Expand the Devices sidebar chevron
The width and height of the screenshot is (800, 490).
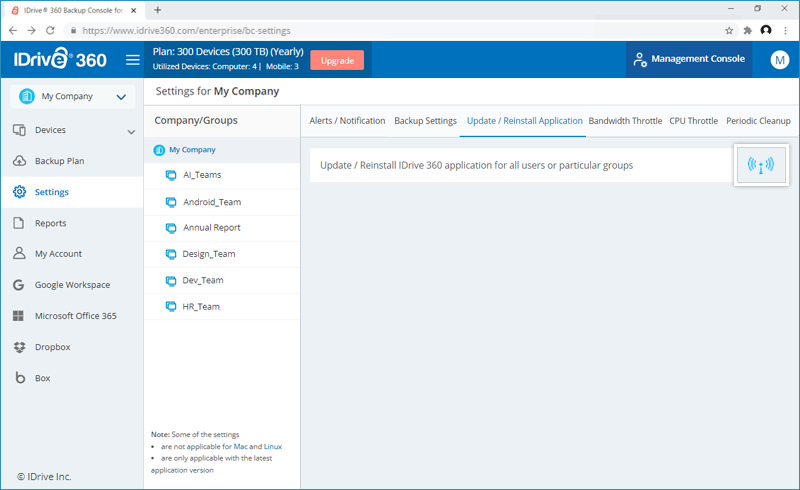131,131
